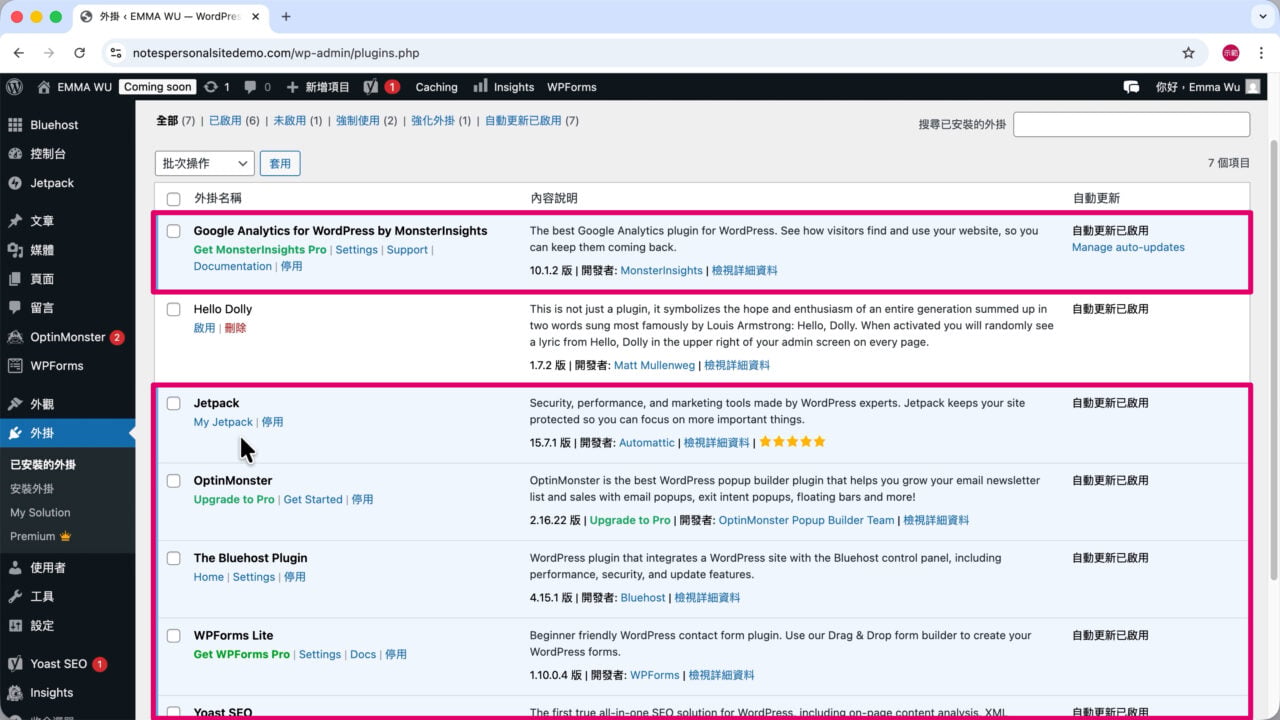Viewport: 1280px width, 720px height.
Task: Open the Emma Wu user avatar
Action: click(1253, 87)
